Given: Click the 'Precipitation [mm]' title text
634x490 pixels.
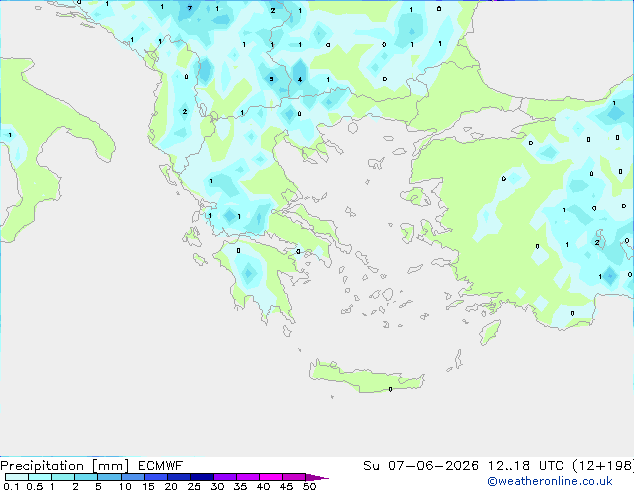Looking at the screenshot, I should tap(65, 466).
